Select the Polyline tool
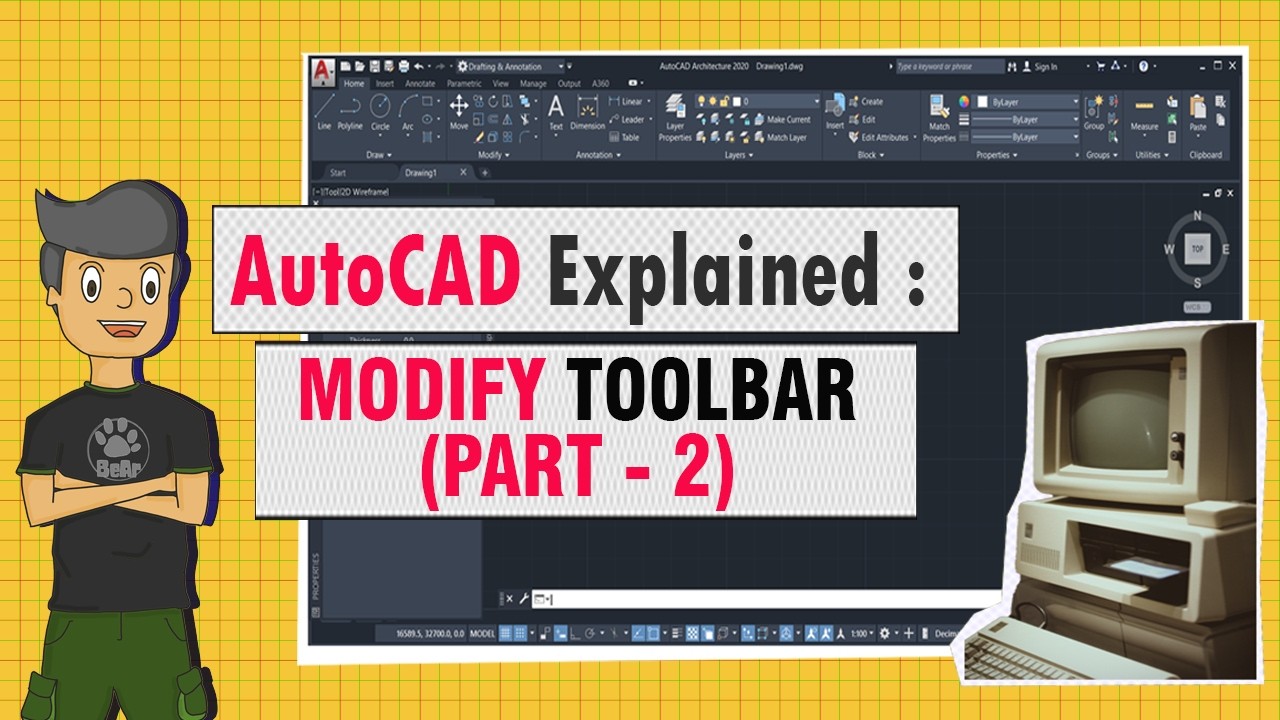 (x=350, y=113)
